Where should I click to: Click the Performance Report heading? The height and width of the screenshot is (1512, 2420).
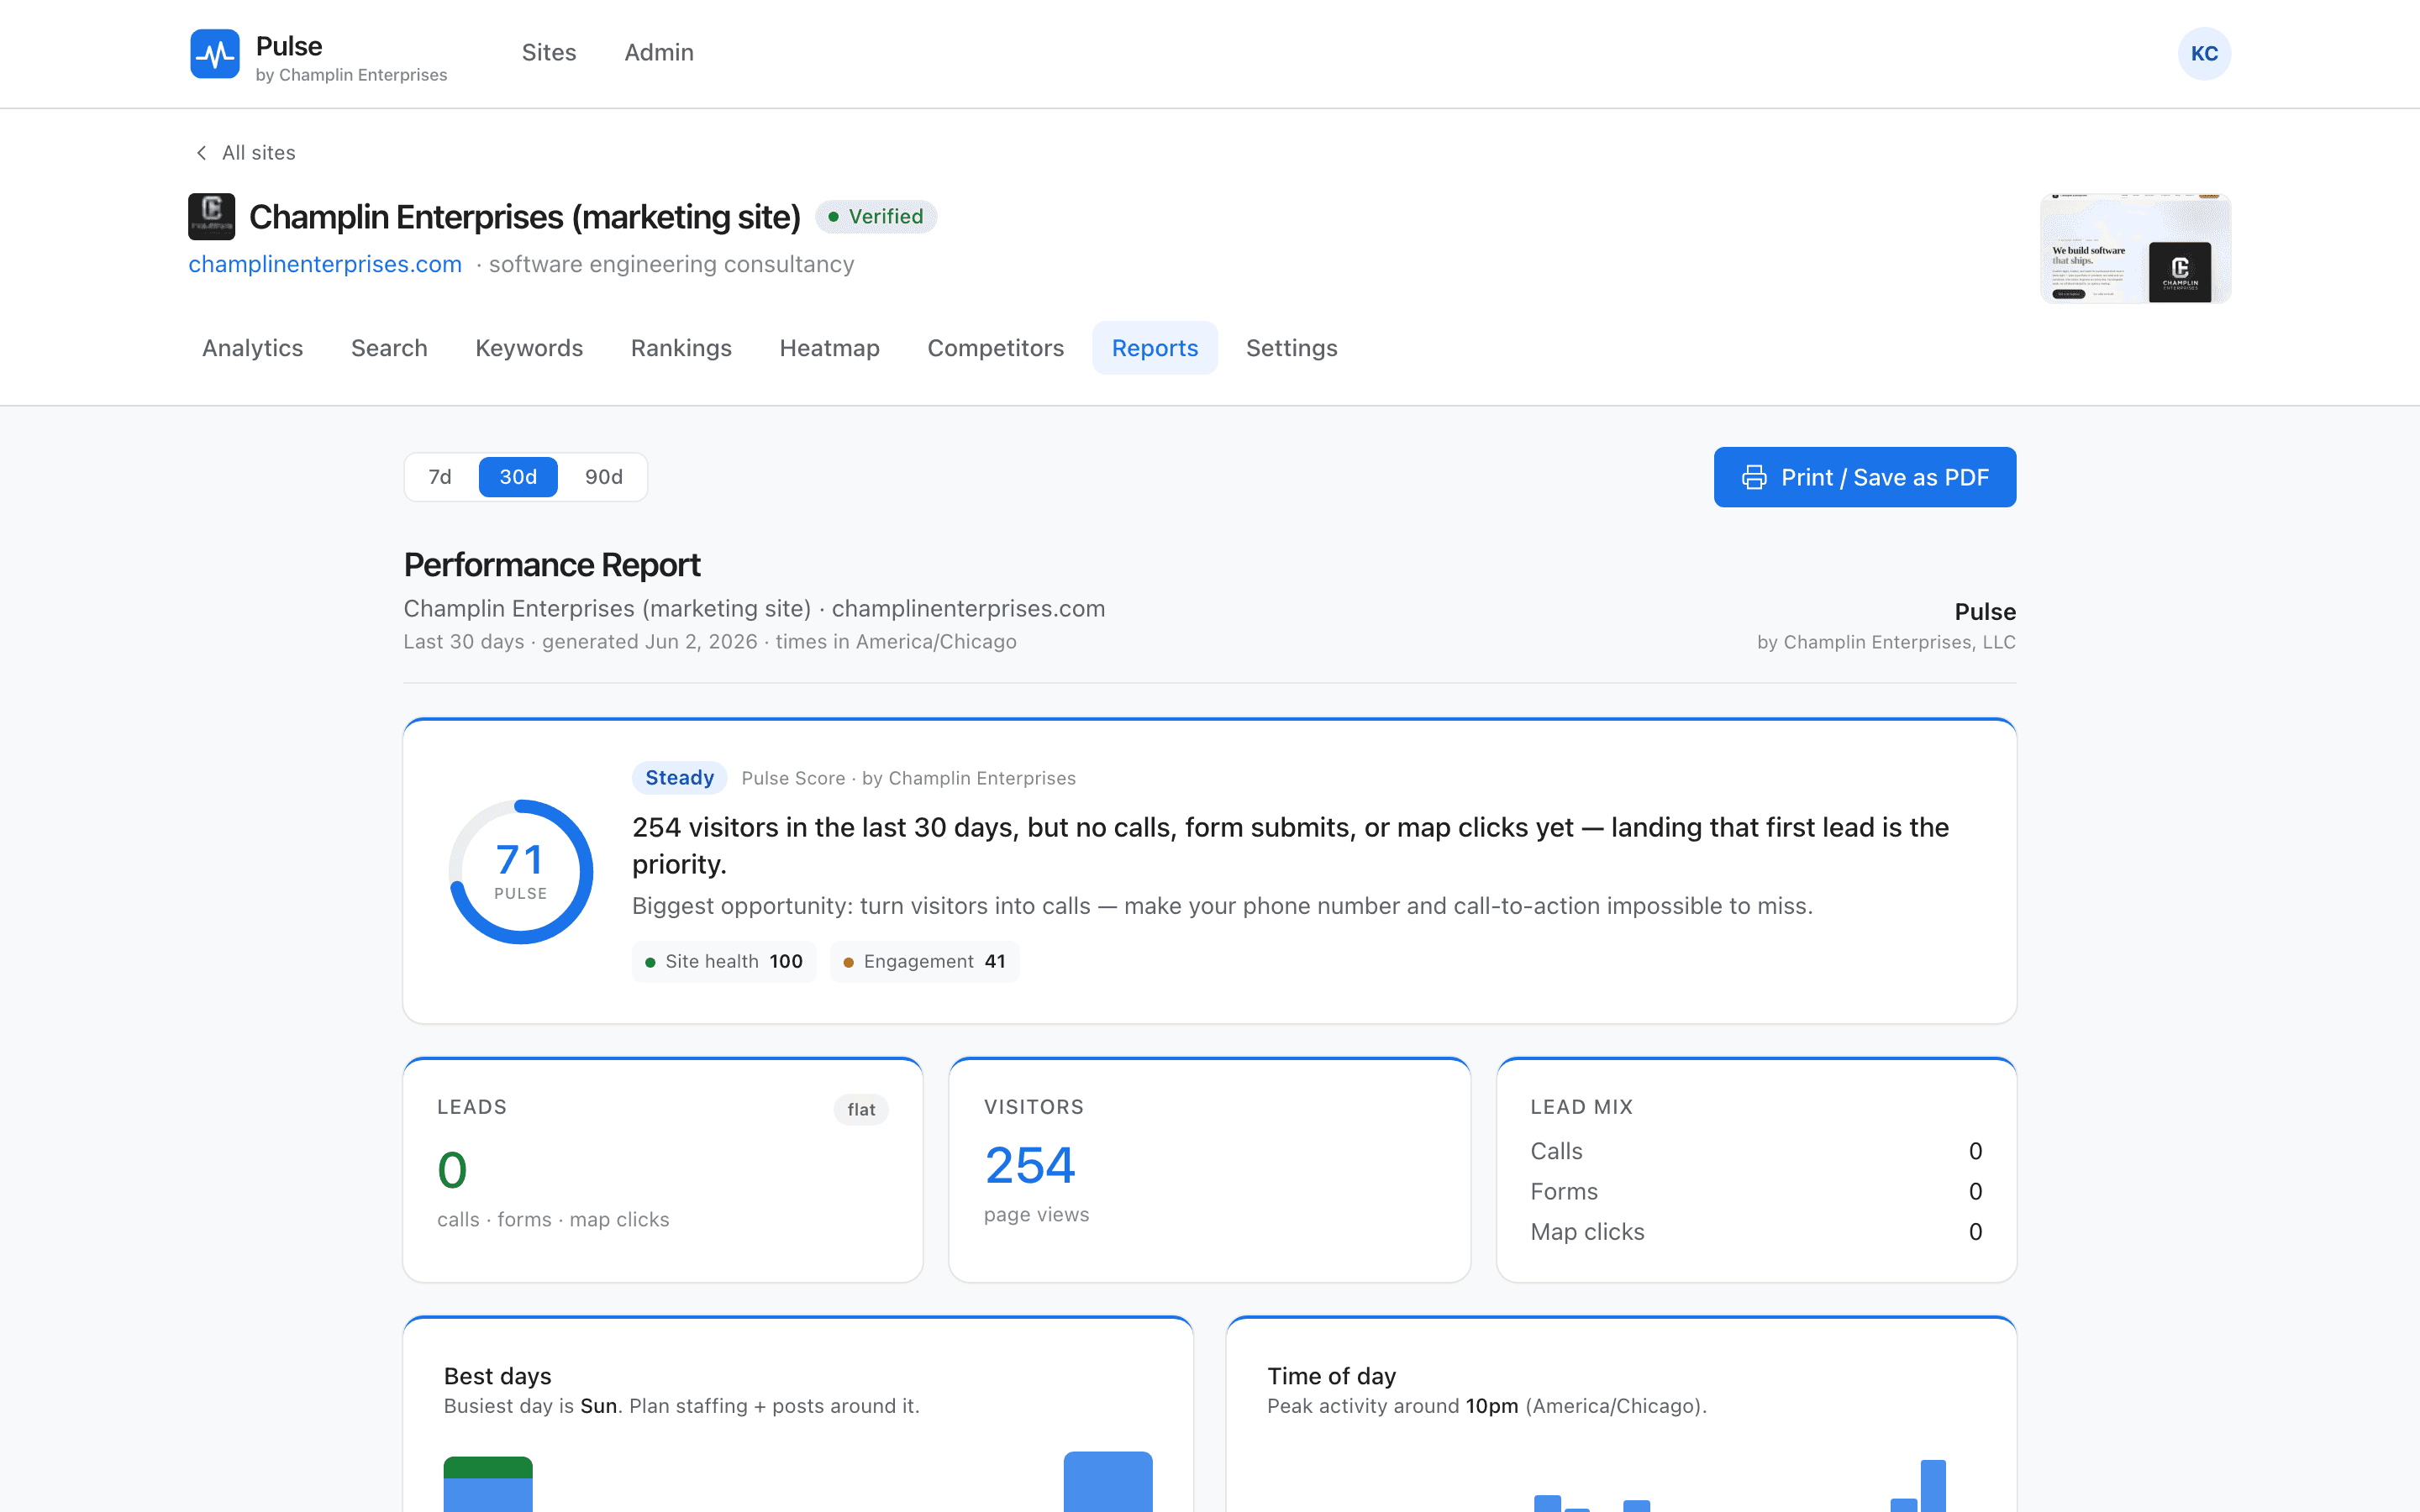pos(552,565)
